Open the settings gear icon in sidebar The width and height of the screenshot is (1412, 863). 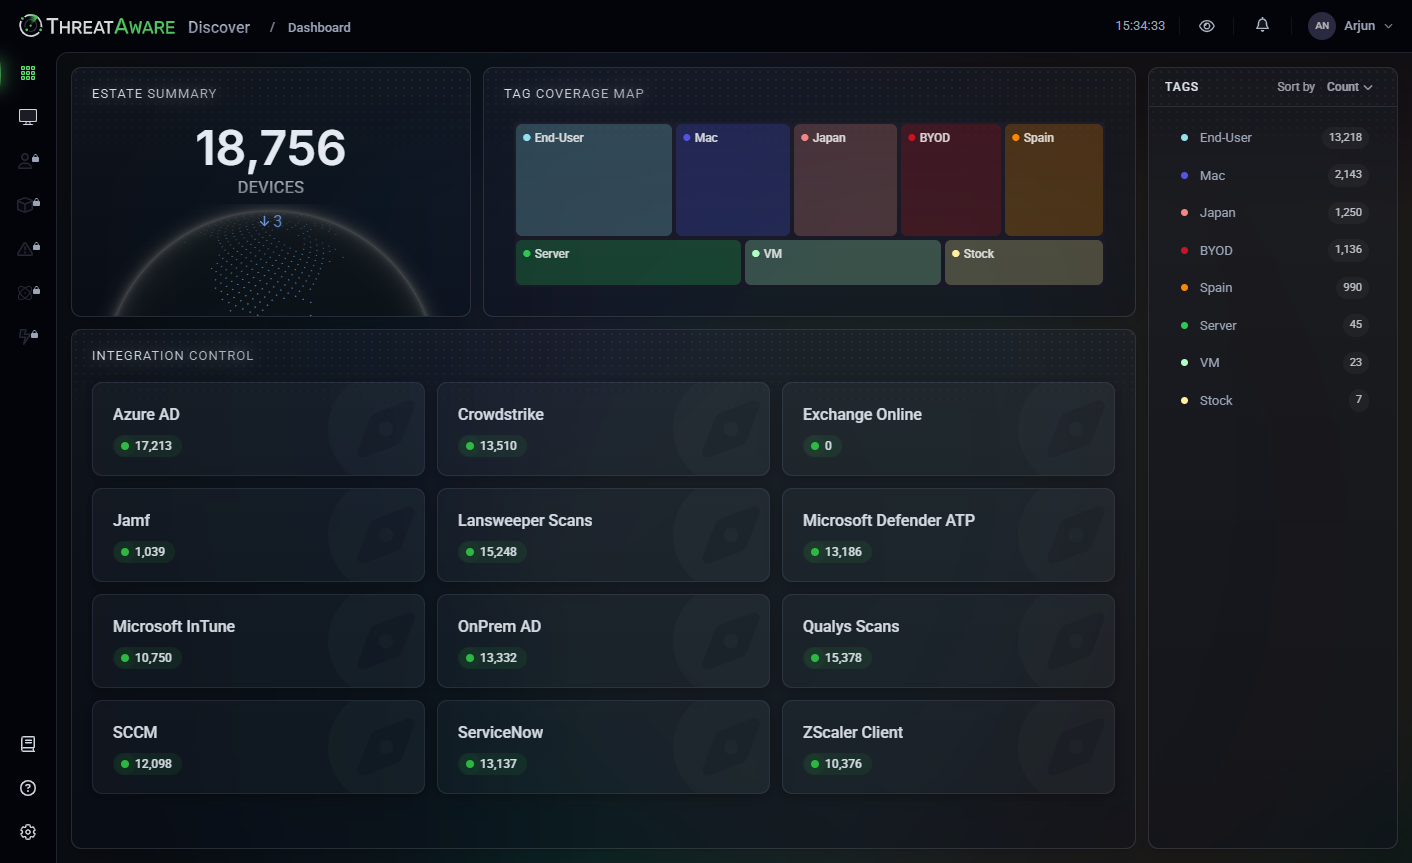pos(28,832)
